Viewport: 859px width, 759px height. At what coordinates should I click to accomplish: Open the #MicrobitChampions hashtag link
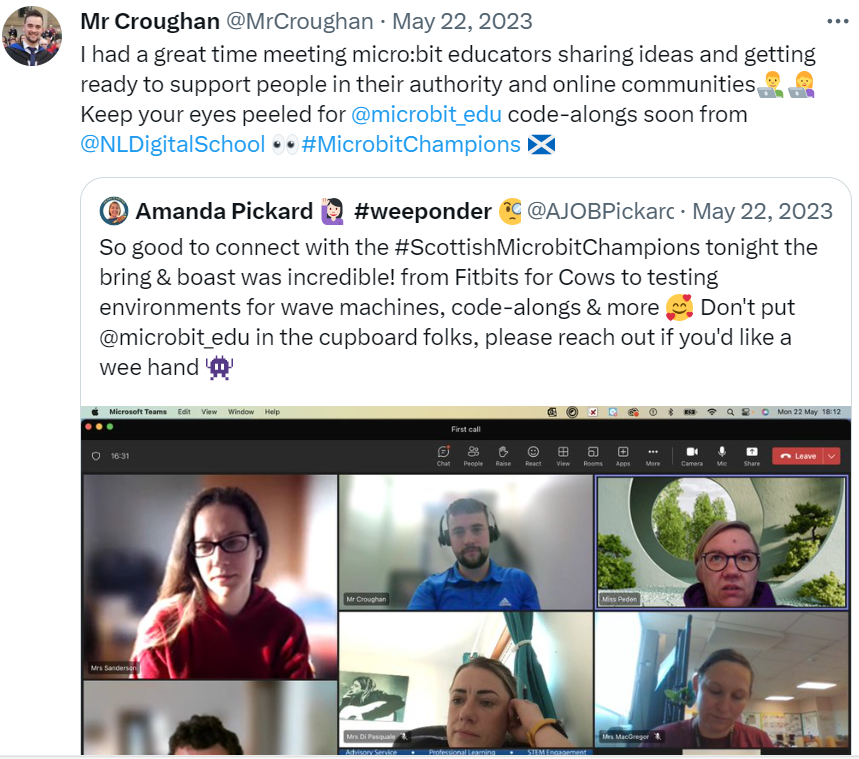point(411,145)
